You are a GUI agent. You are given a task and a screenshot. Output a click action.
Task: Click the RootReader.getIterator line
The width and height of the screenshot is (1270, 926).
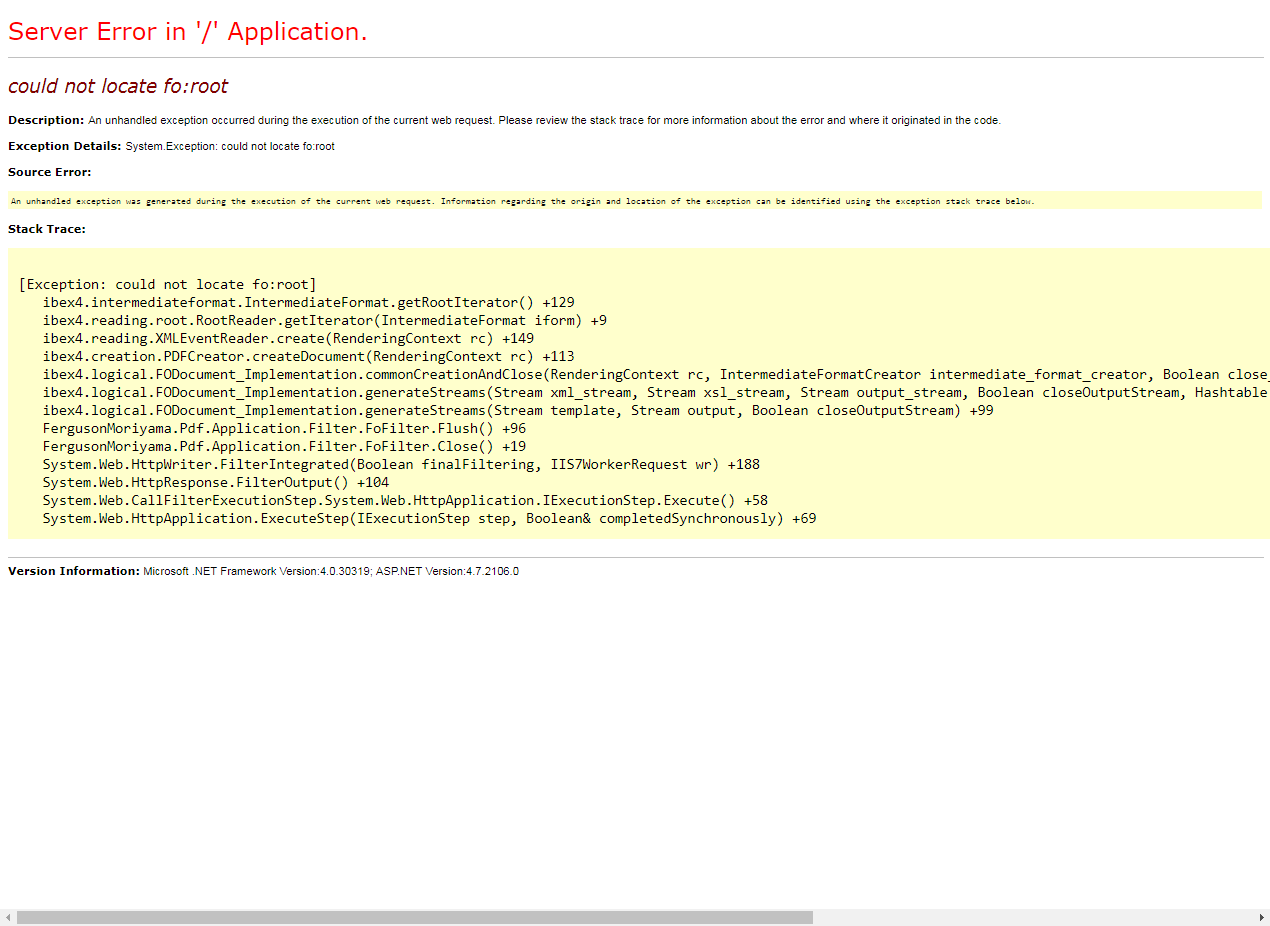pyautogui.click(x=325, y=320)
